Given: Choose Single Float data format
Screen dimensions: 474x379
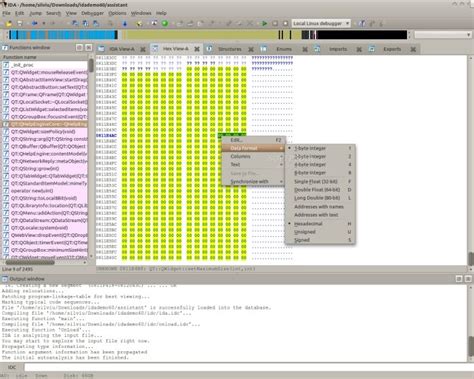Looking at the screenshot, I should (x=320, y=182).
